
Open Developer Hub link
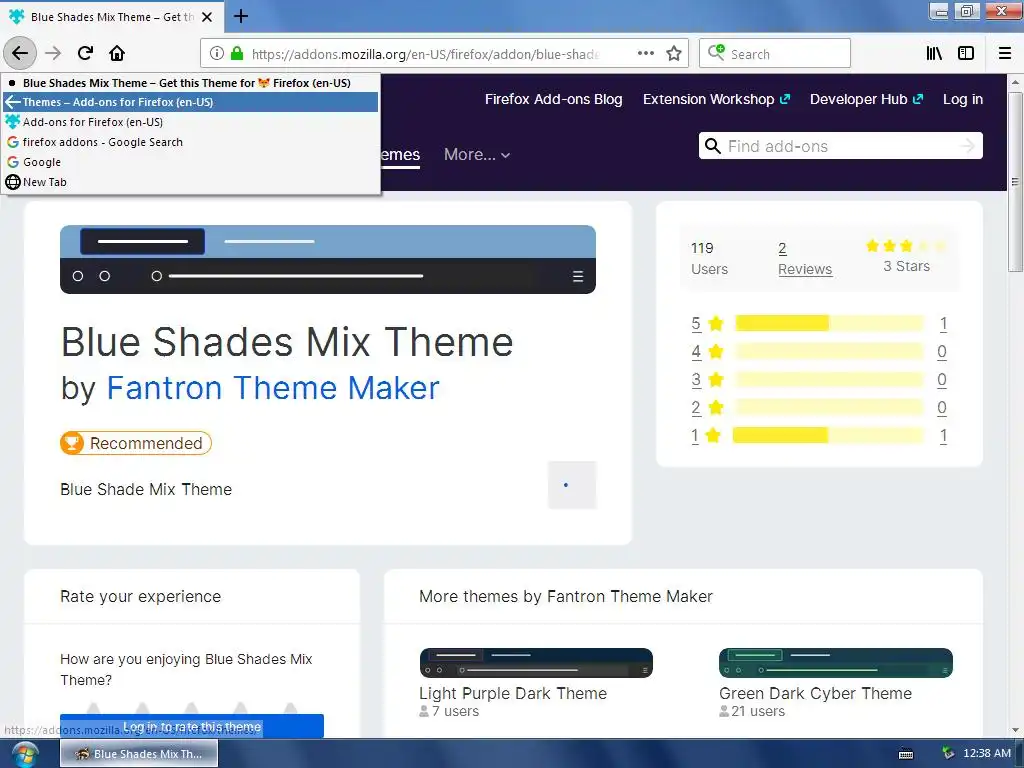[x=866, y=99]
